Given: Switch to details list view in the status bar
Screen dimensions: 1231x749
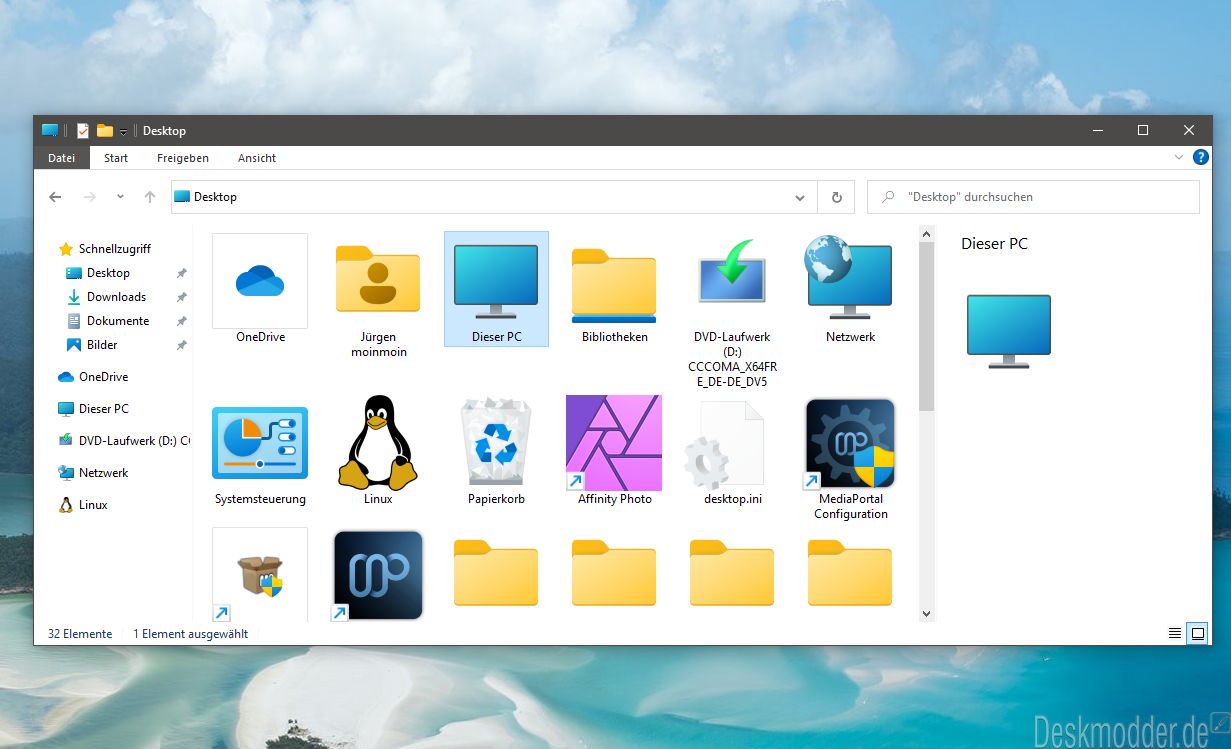Looking at the screenshot, I should pyautogui.click(x=1175, y=634).
